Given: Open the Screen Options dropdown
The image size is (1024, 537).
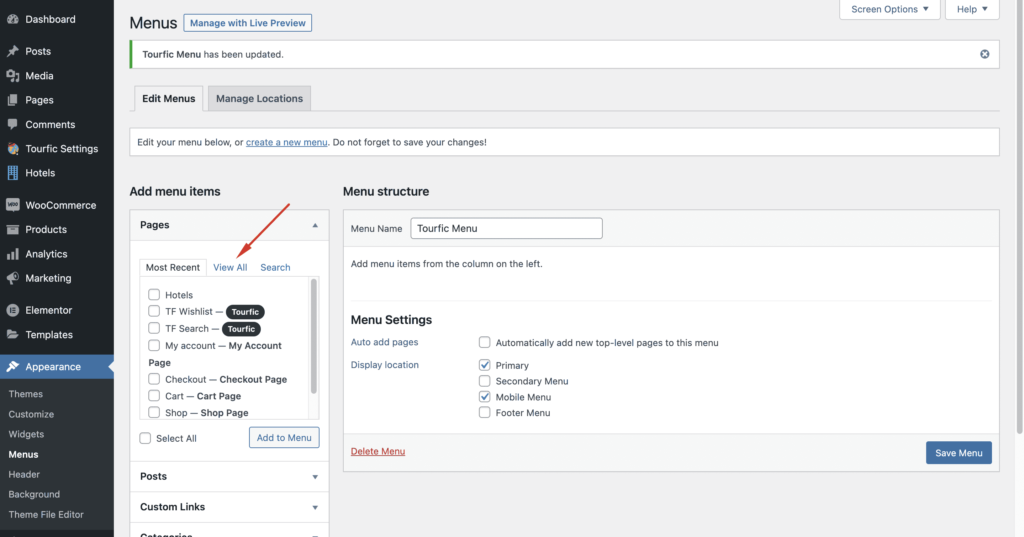Looking at the screenshot, I should (x=889, y=9).
